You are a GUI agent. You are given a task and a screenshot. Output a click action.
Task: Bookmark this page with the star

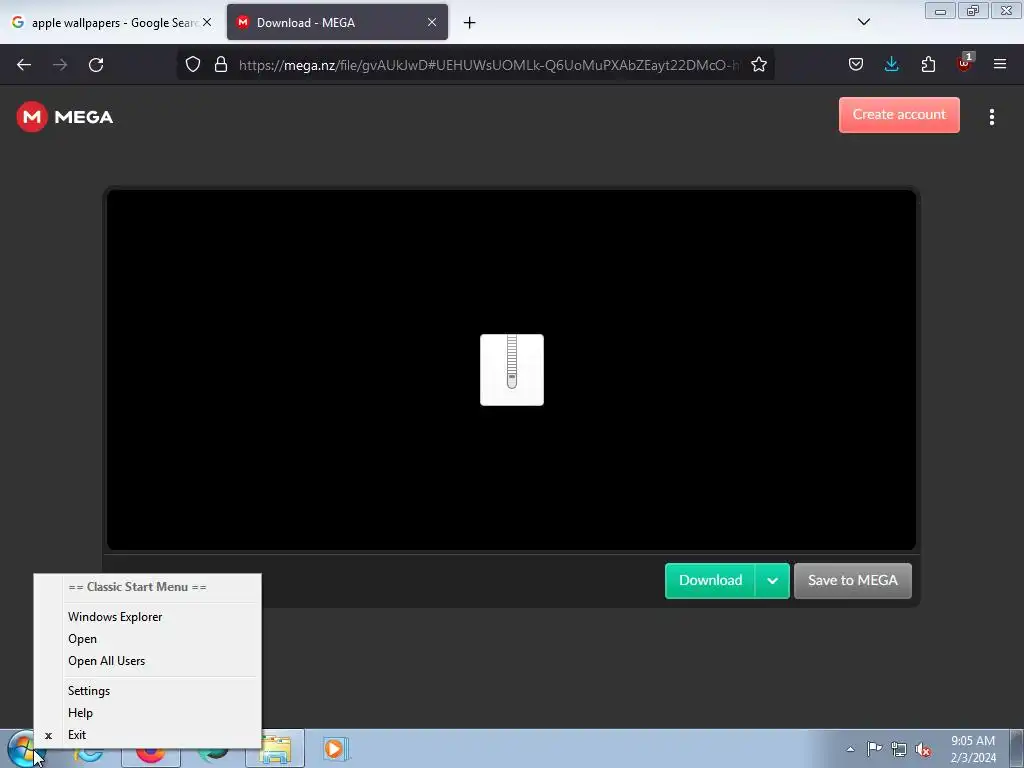(758, 65)
